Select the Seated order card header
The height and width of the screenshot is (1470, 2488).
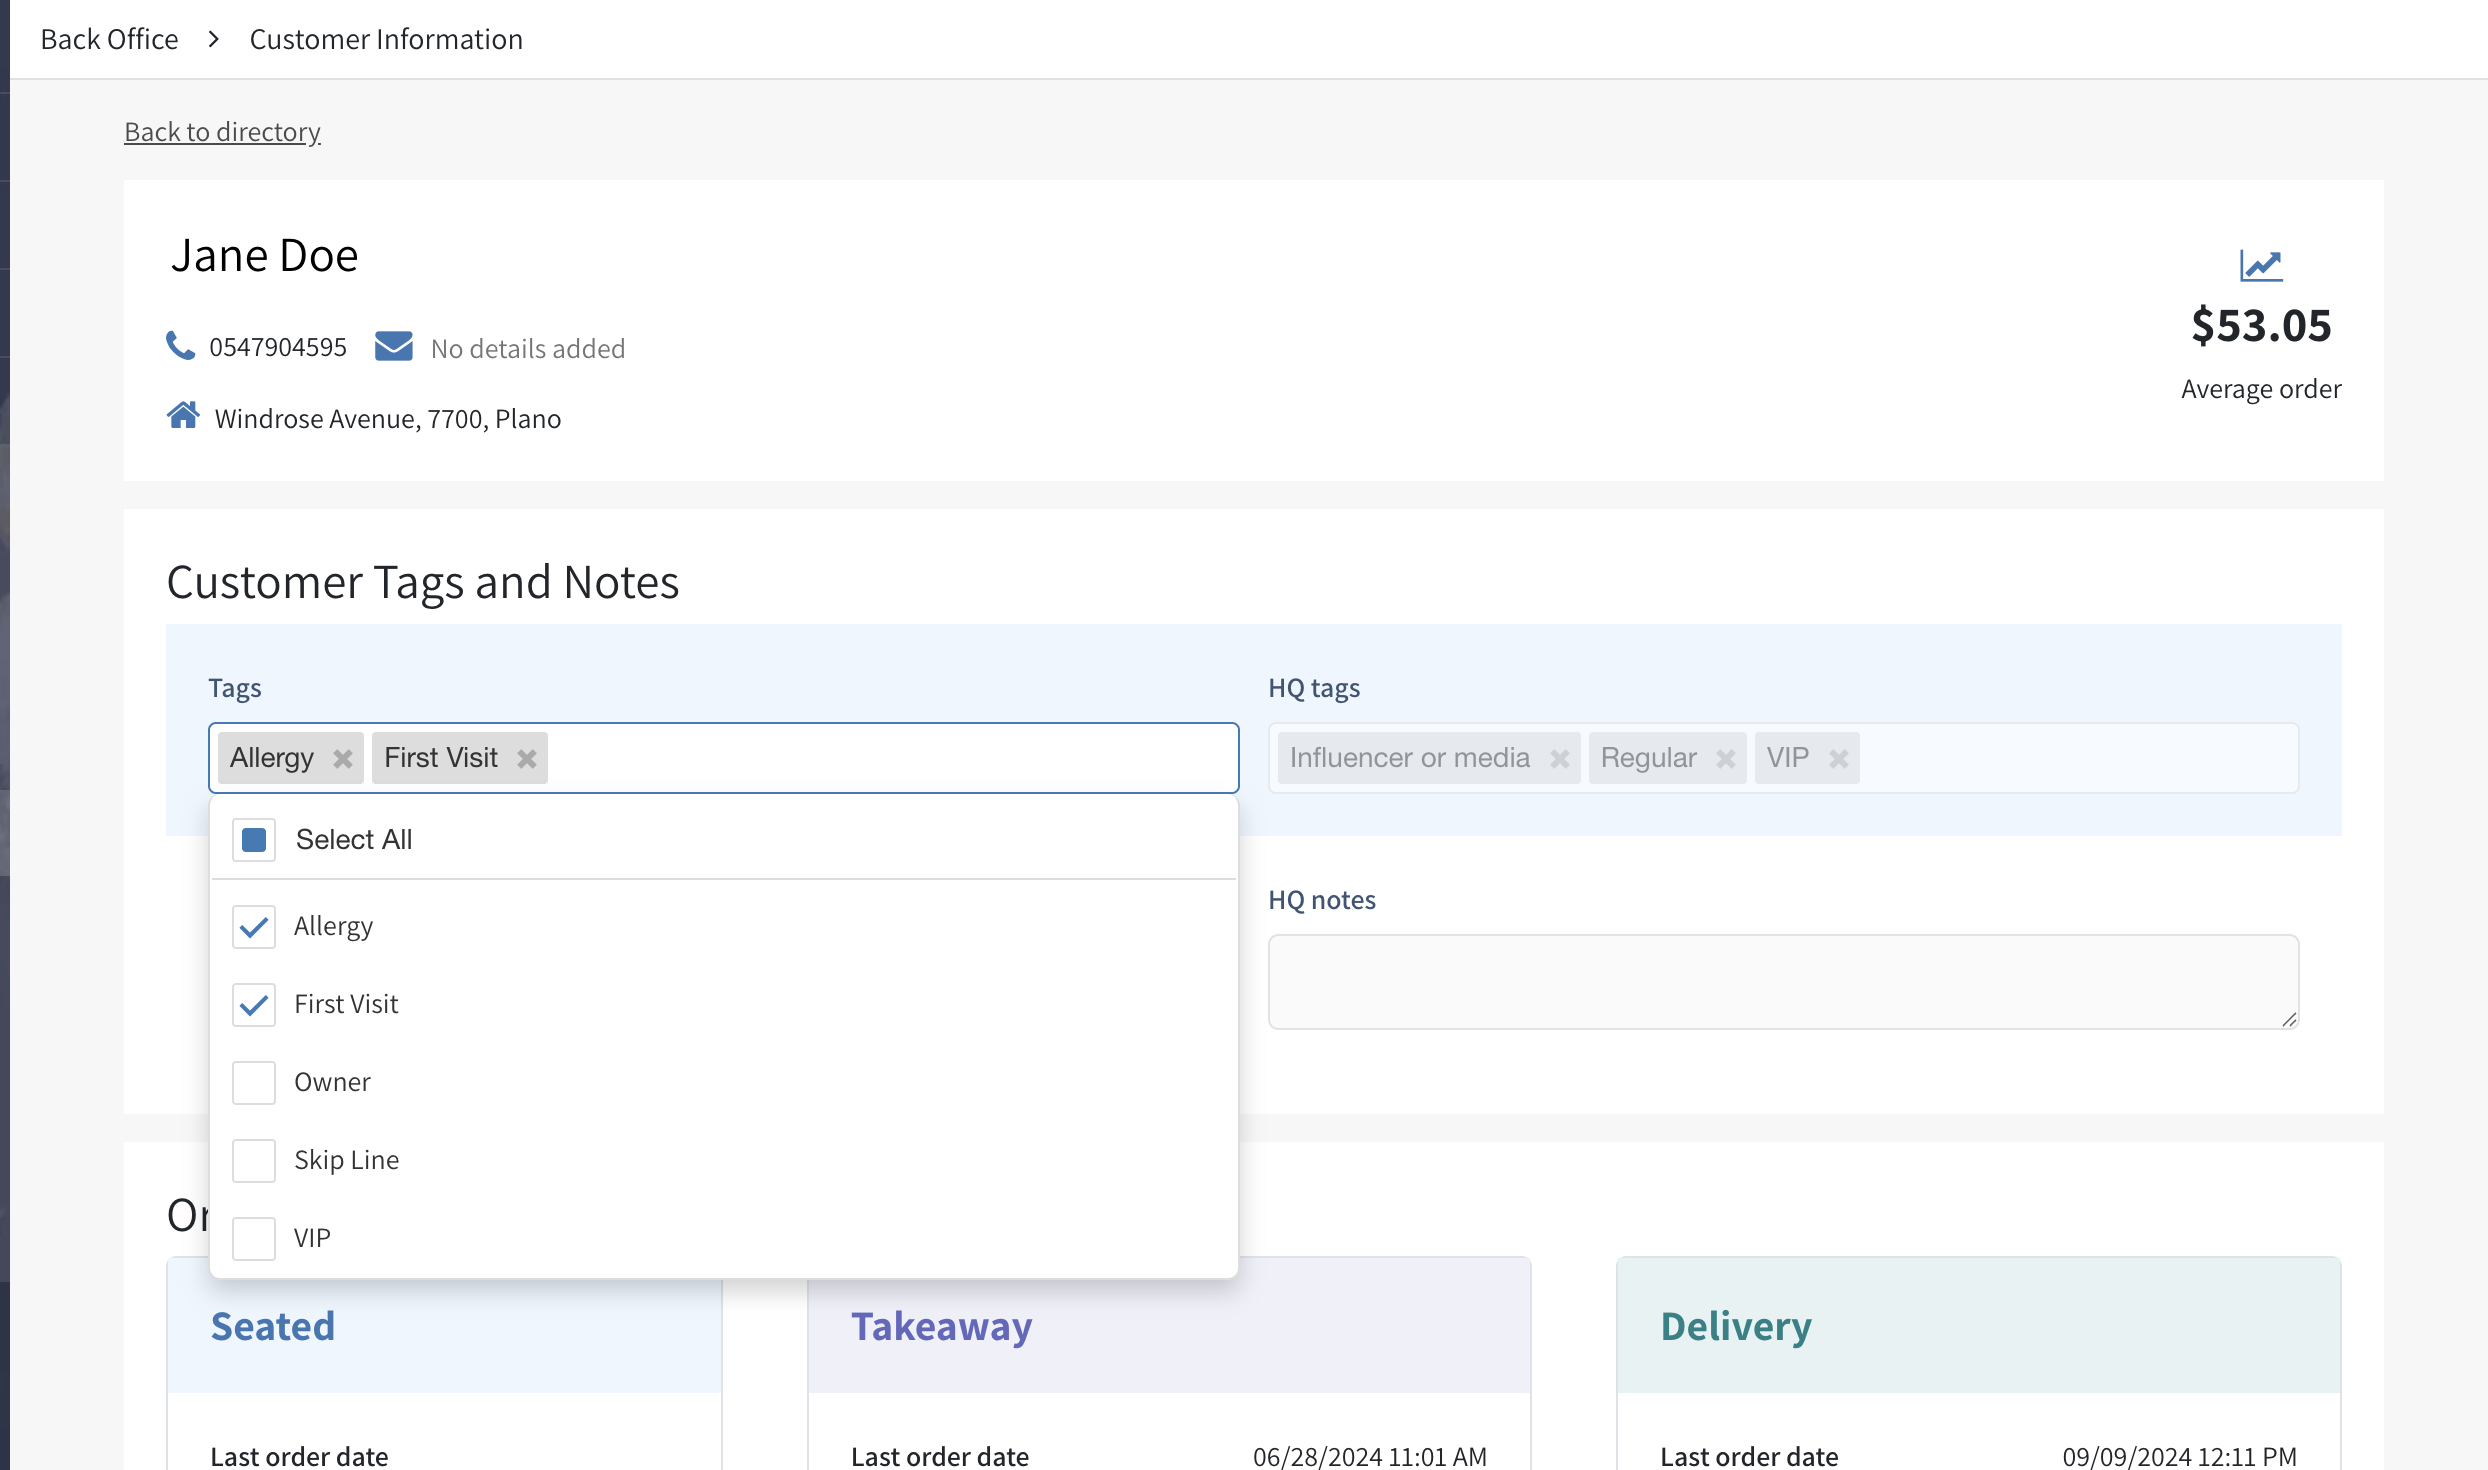[x=444, y=1336]
